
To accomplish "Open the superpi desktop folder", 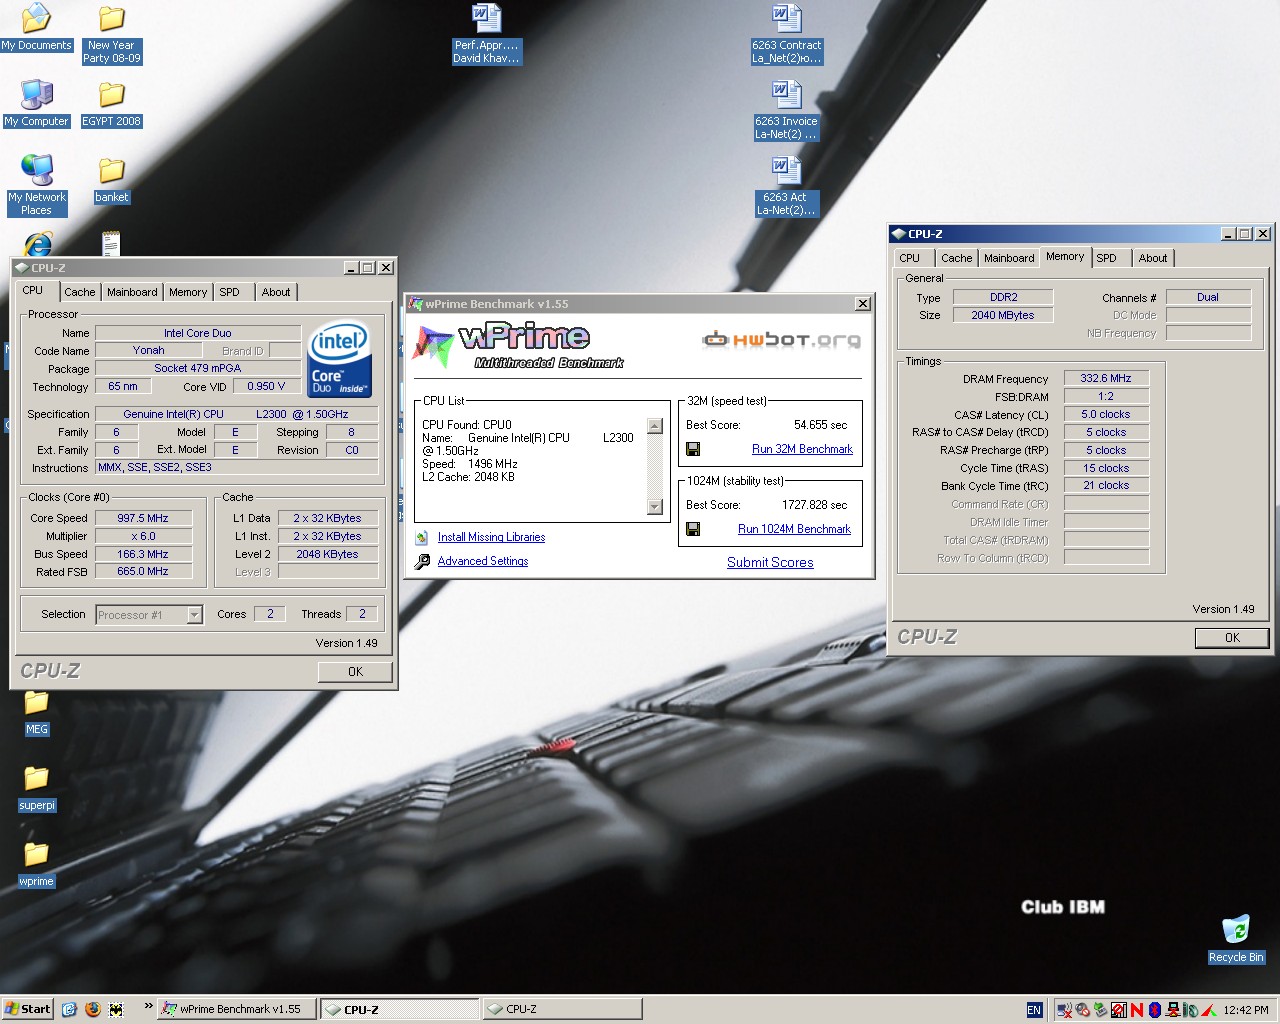I will (x=37, y=788).
